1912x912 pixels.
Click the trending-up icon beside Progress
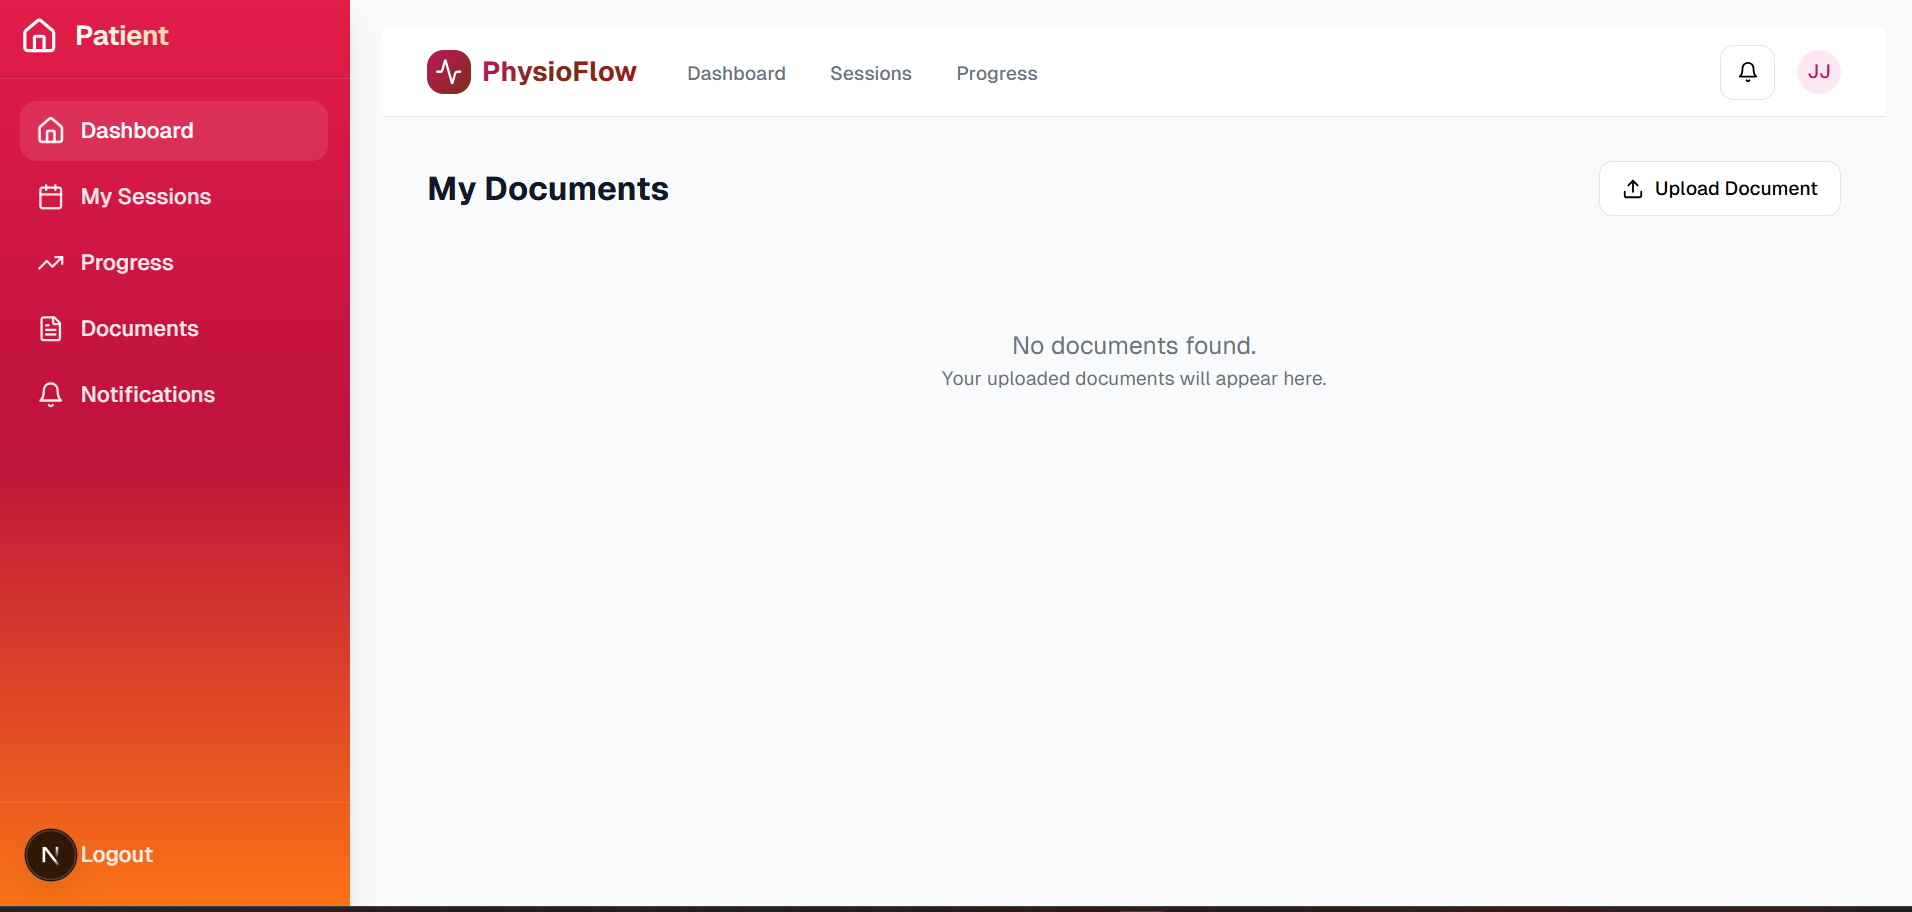point(51,263)
